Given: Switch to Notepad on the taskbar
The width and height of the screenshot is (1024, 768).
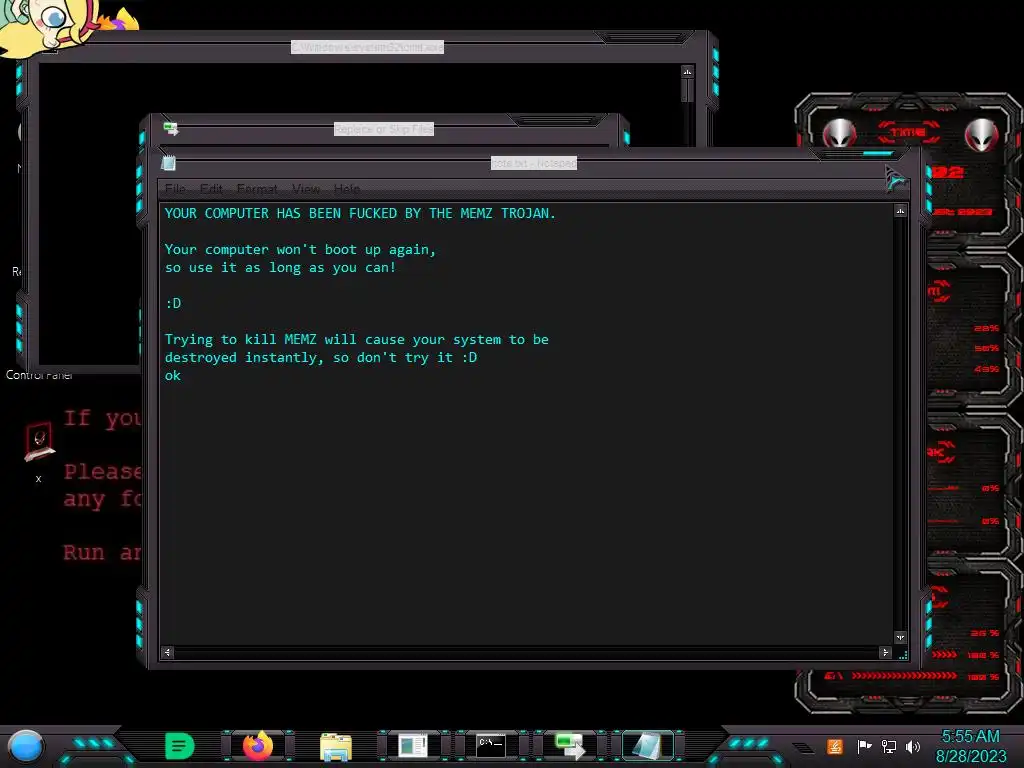Looking at the screenshot, I should (x=647, y=746).
